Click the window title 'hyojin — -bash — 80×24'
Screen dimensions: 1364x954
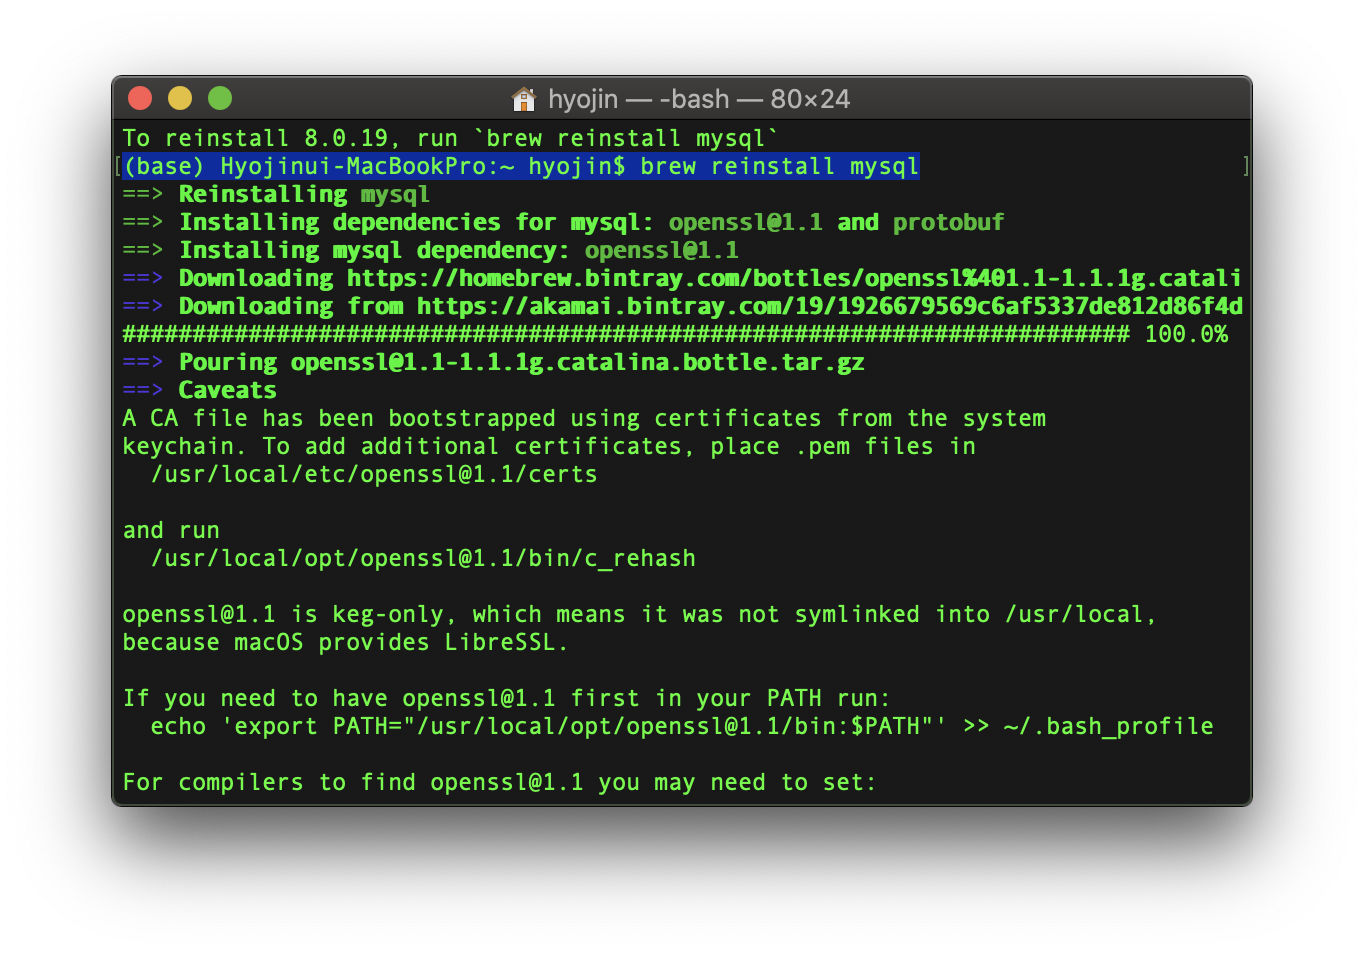[699, 99]
